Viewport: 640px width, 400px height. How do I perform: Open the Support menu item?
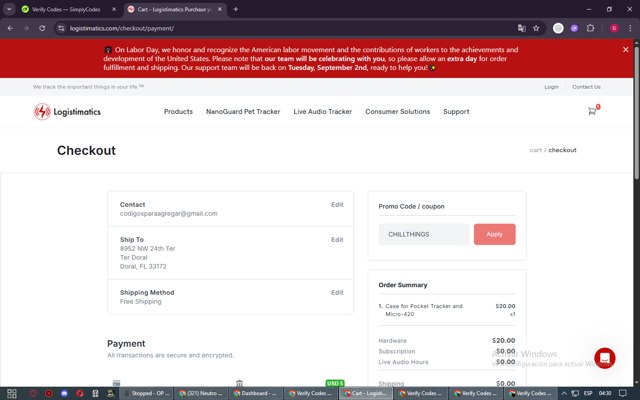point(456,111)
